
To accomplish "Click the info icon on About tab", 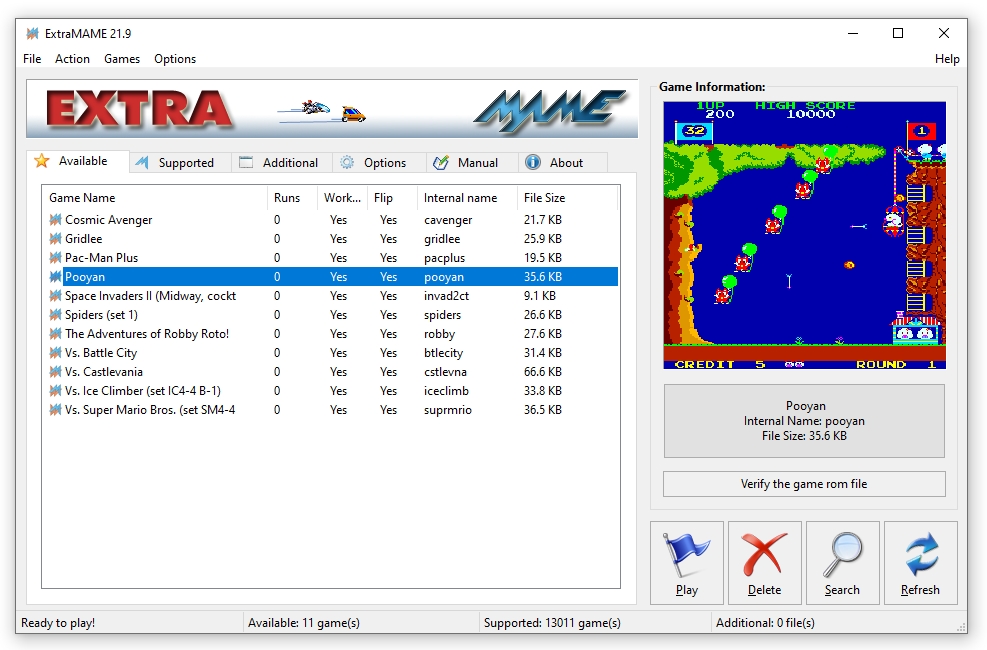I will [533, 163].
